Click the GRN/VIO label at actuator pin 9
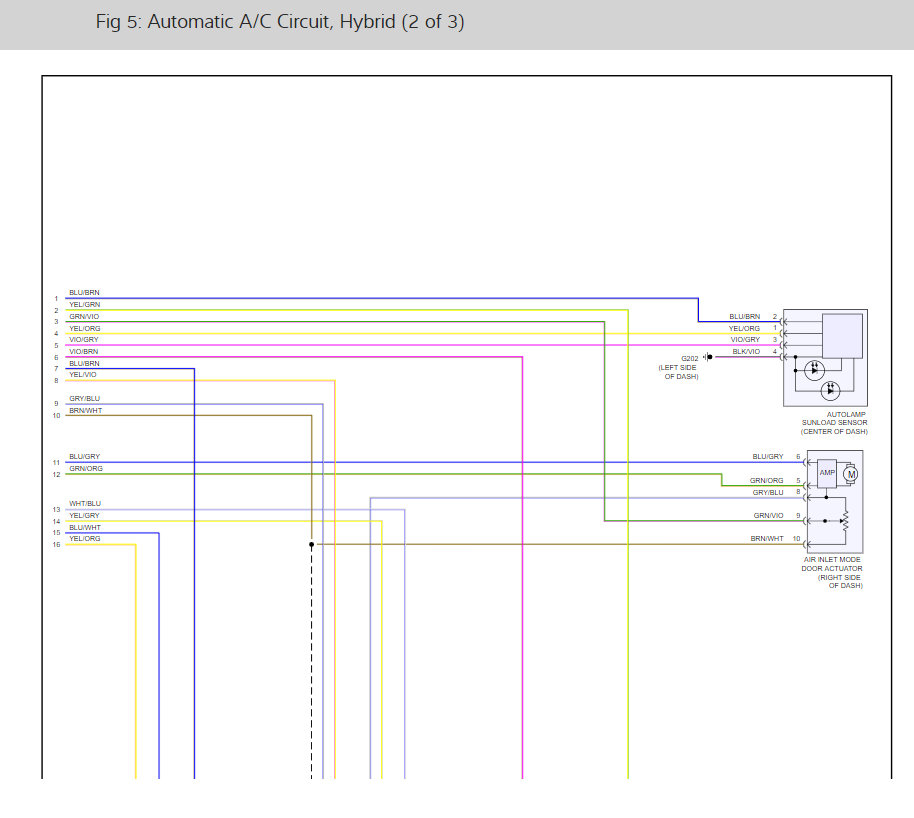 768,515
